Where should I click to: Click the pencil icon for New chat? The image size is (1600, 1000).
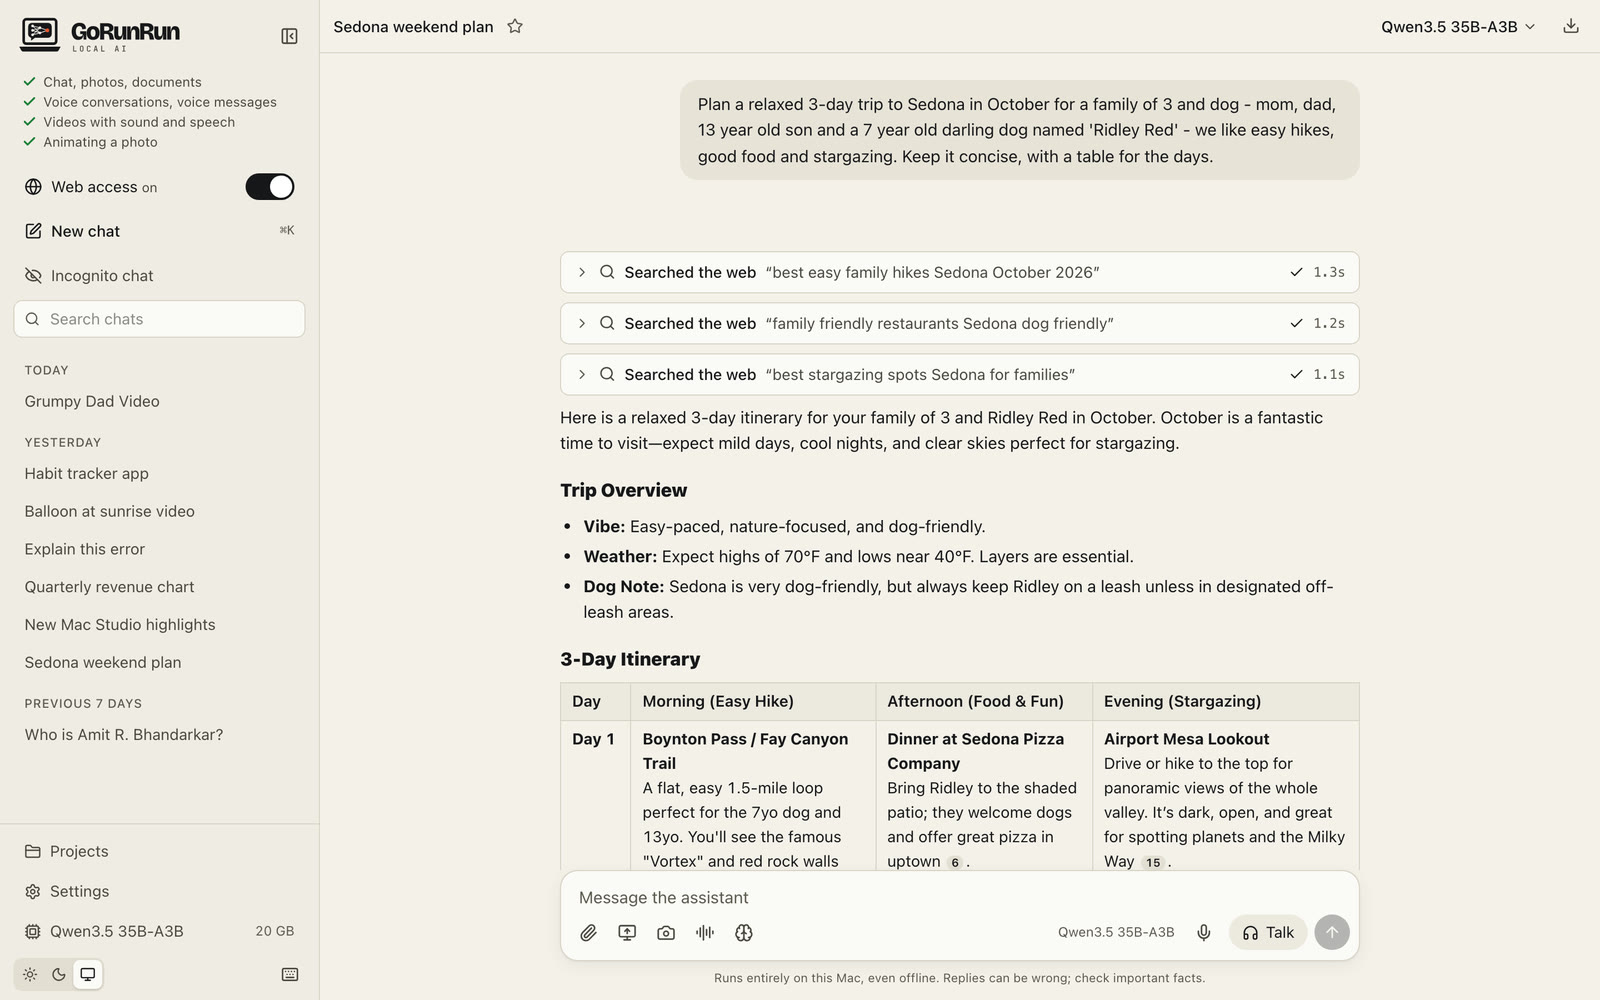point(33,231)
